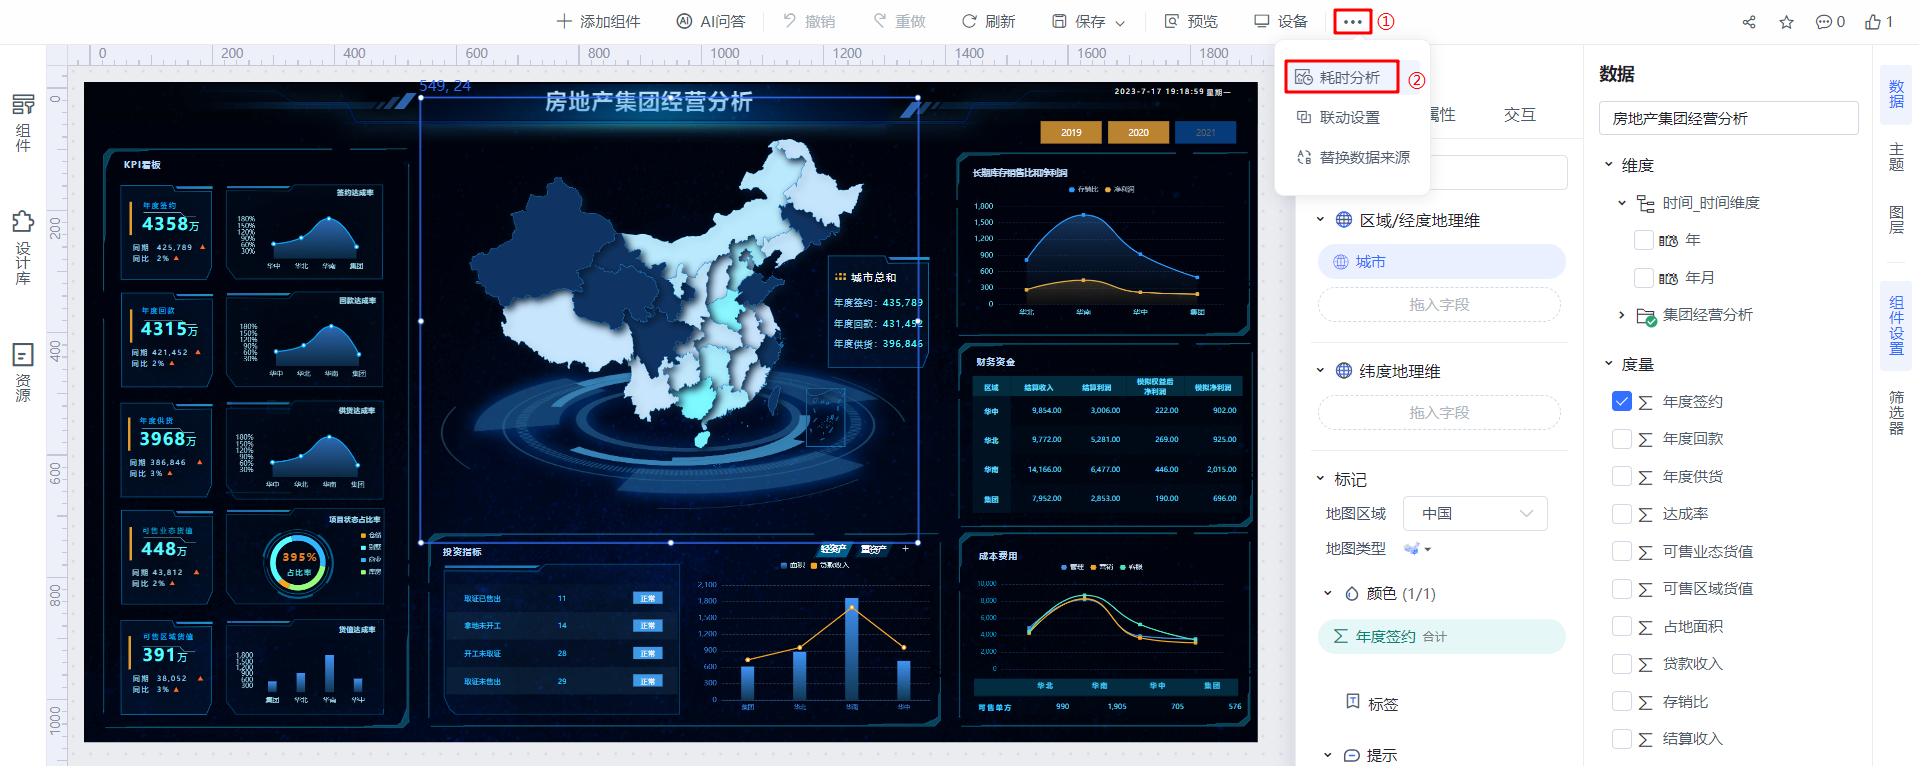Open the dropdown arrow next to 保存
Image resolution: width=1919 pixels, height=766 pixels.
1120,22
